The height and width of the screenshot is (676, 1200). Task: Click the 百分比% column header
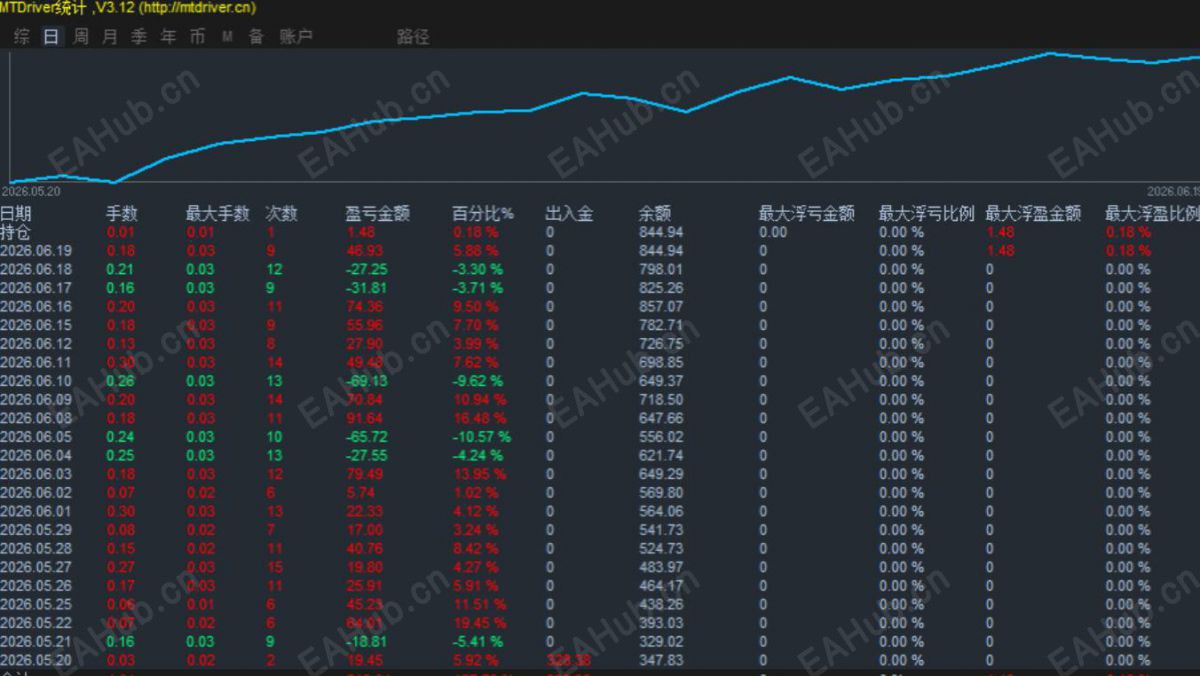point(483,213)
